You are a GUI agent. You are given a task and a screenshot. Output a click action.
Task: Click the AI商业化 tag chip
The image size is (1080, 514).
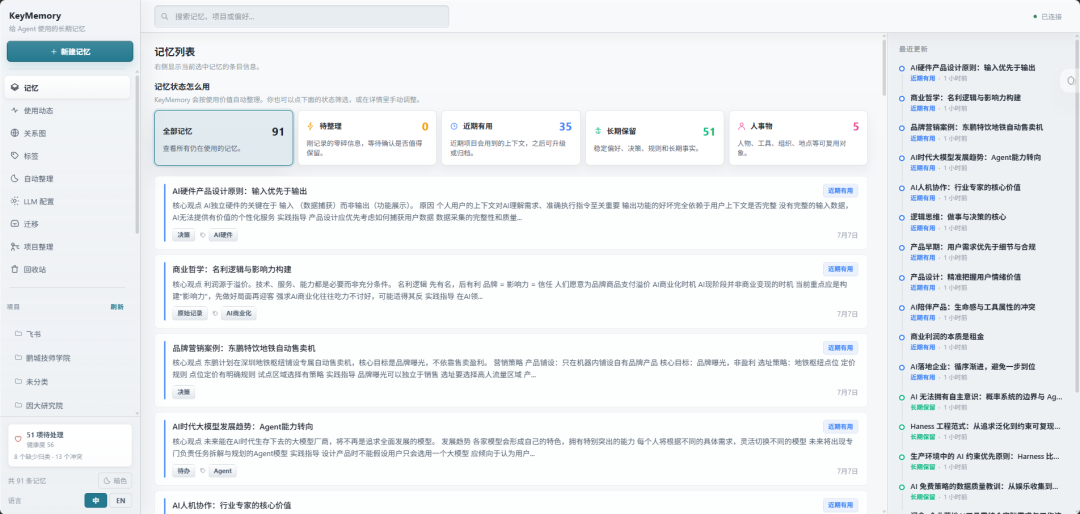click(x=238, y=313)
